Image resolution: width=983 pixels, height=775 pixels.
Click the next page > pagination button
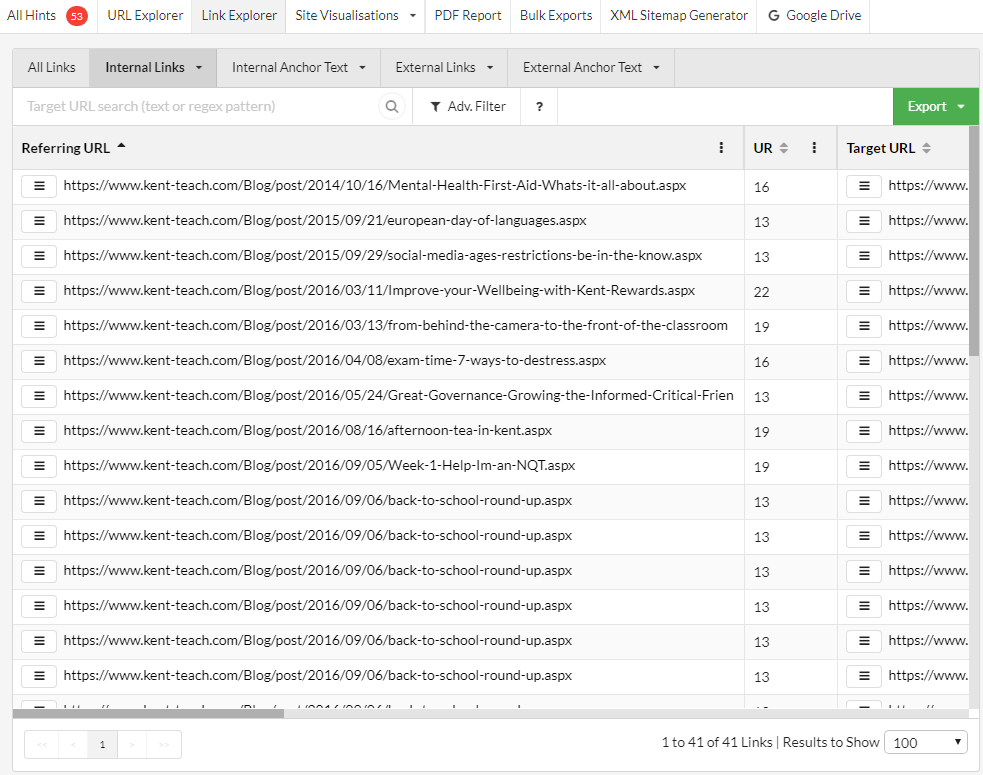(x=132, y=744)
